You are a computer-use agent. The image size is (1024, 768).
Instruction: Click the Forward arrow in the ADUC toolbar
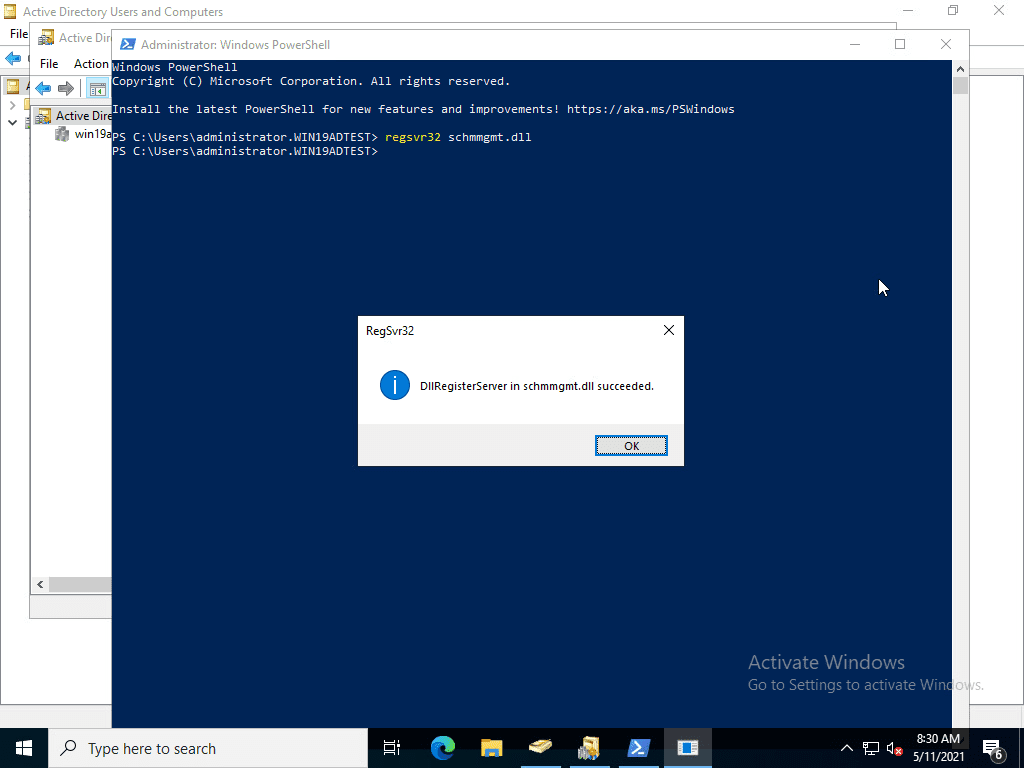[x=66, y=88]
